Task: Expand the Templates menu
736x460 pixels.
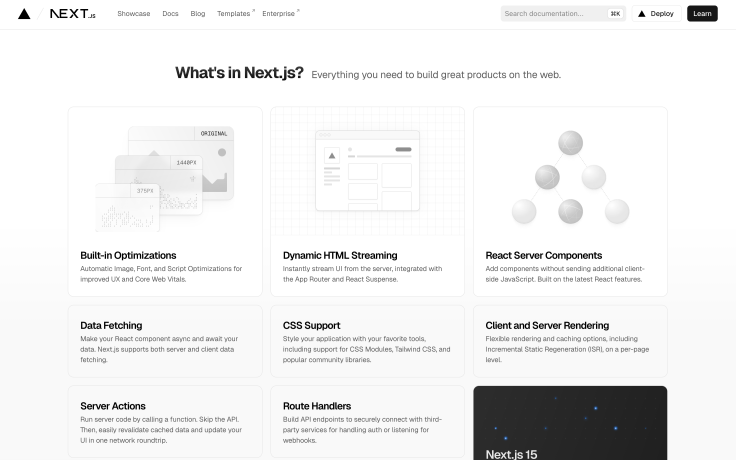Action: pos(234,14)
